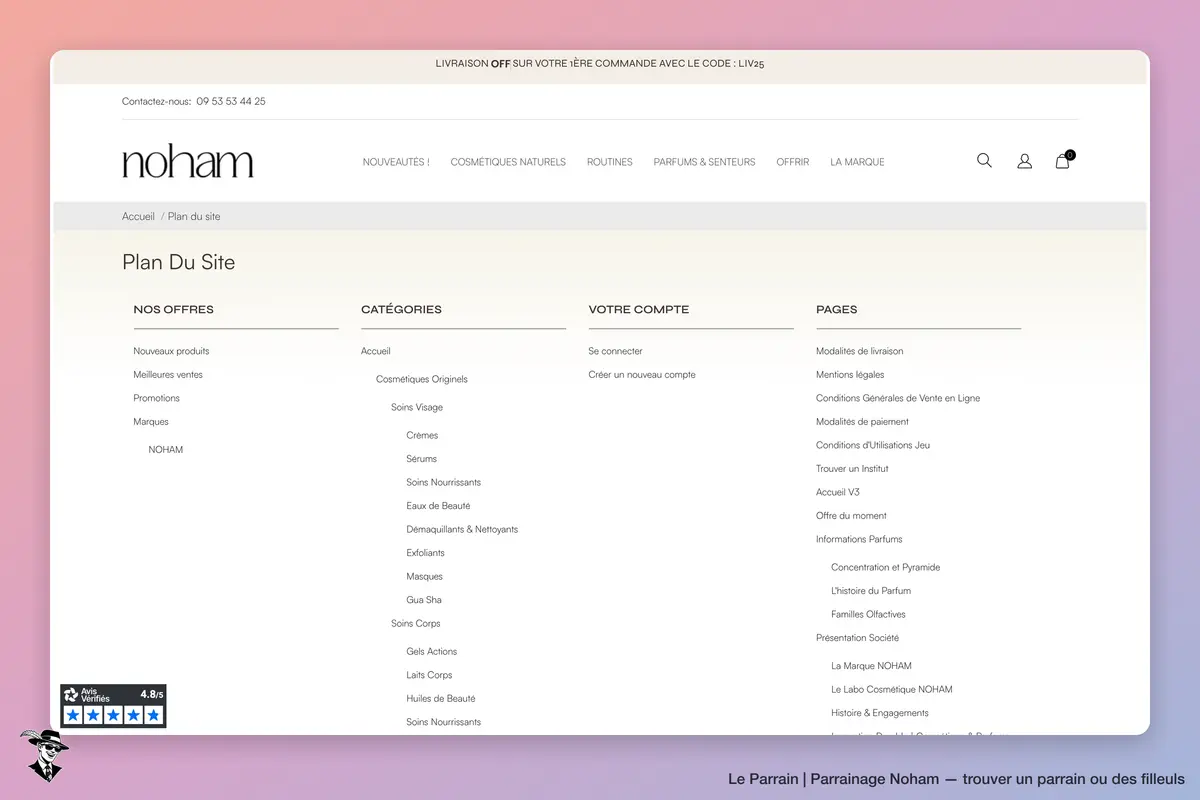Open the LA MARQUE menu item
This screenshot has height=800, width=1200.
click(857, 162)
